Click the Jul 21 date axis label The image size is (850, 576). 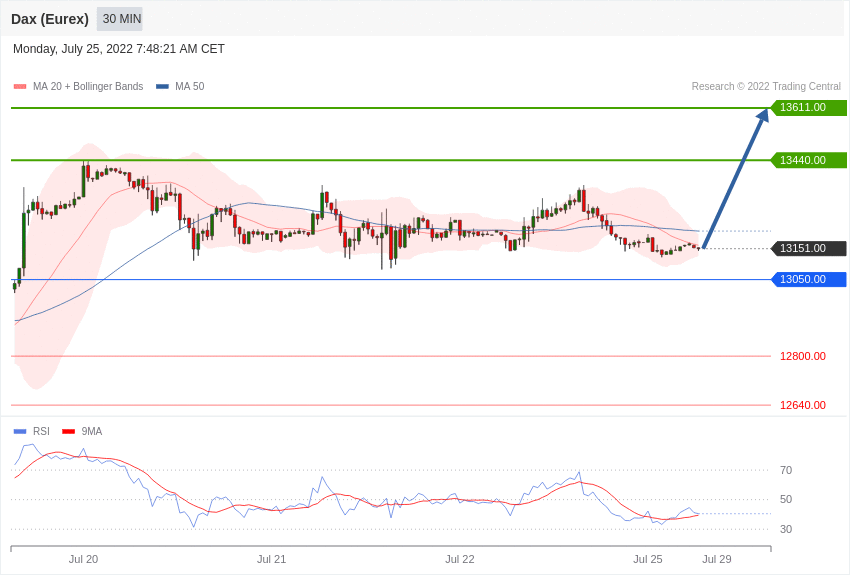point(271,559)
